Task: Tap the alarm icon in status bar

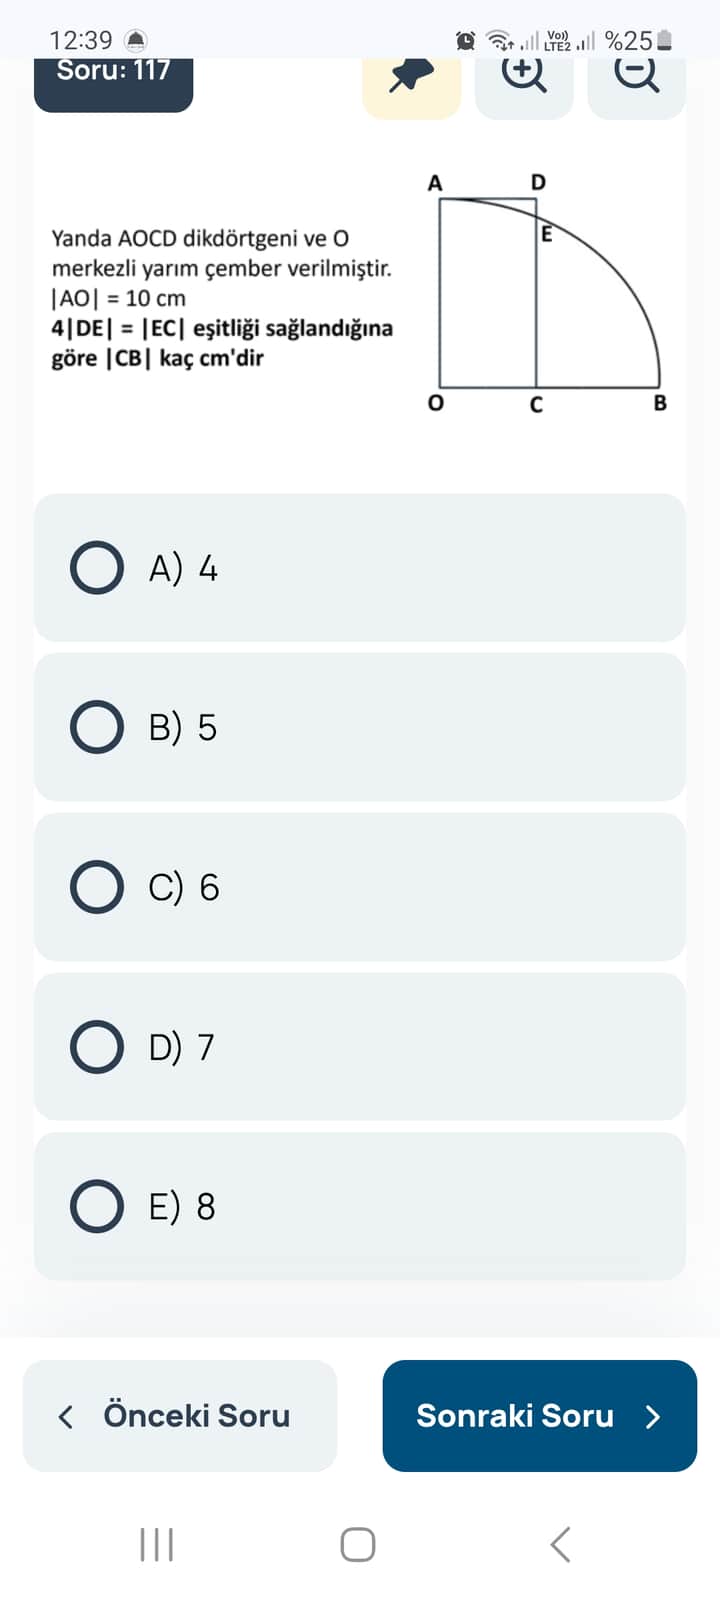Action: point(466,41)
